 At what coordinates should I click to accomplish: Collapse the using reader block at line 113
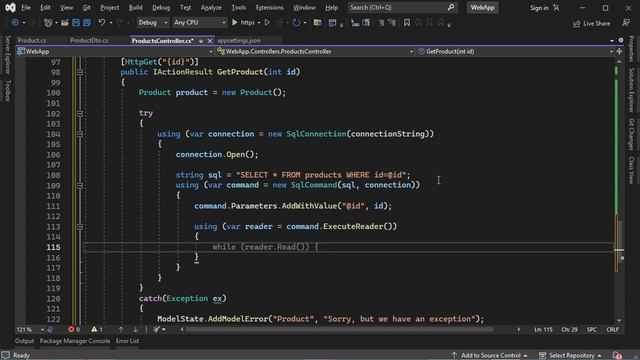[80, 227]
